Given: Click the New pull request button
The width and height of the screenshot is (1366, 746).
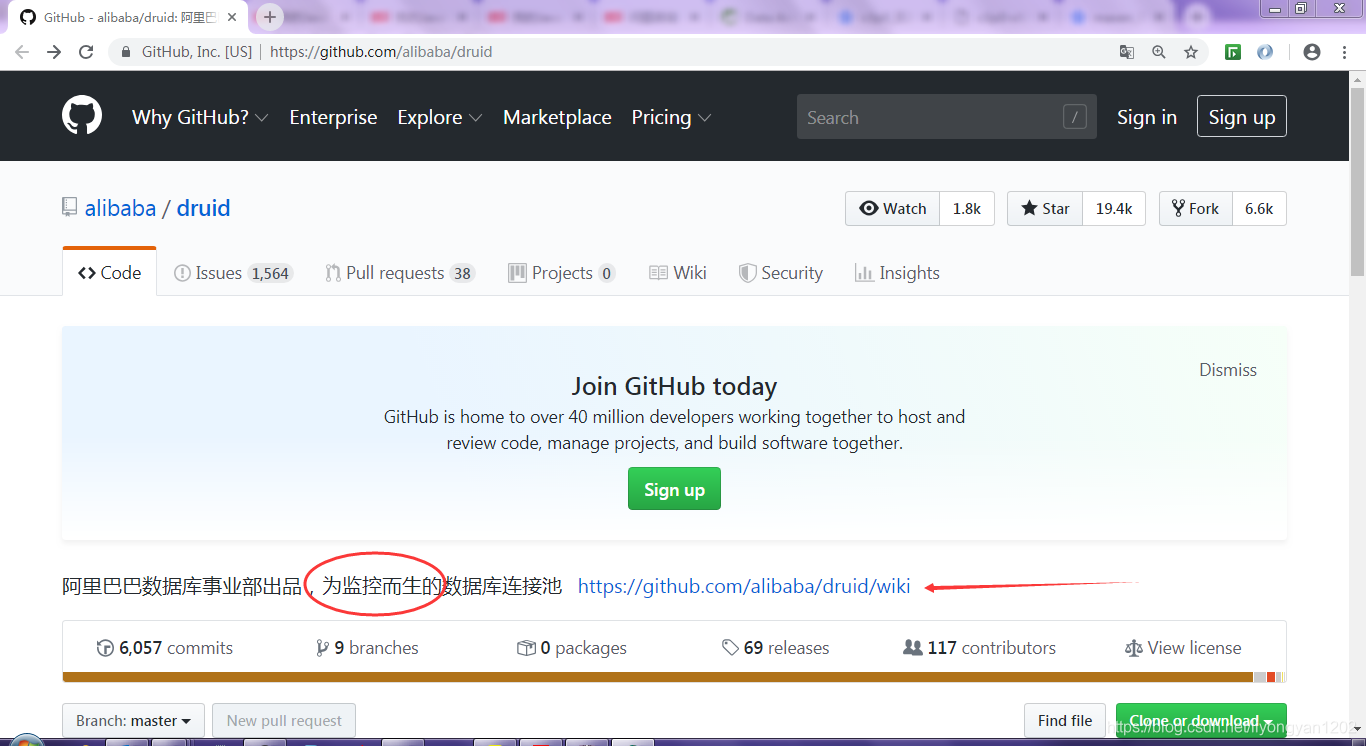Looking at the screenshot, I should [284, 720].
